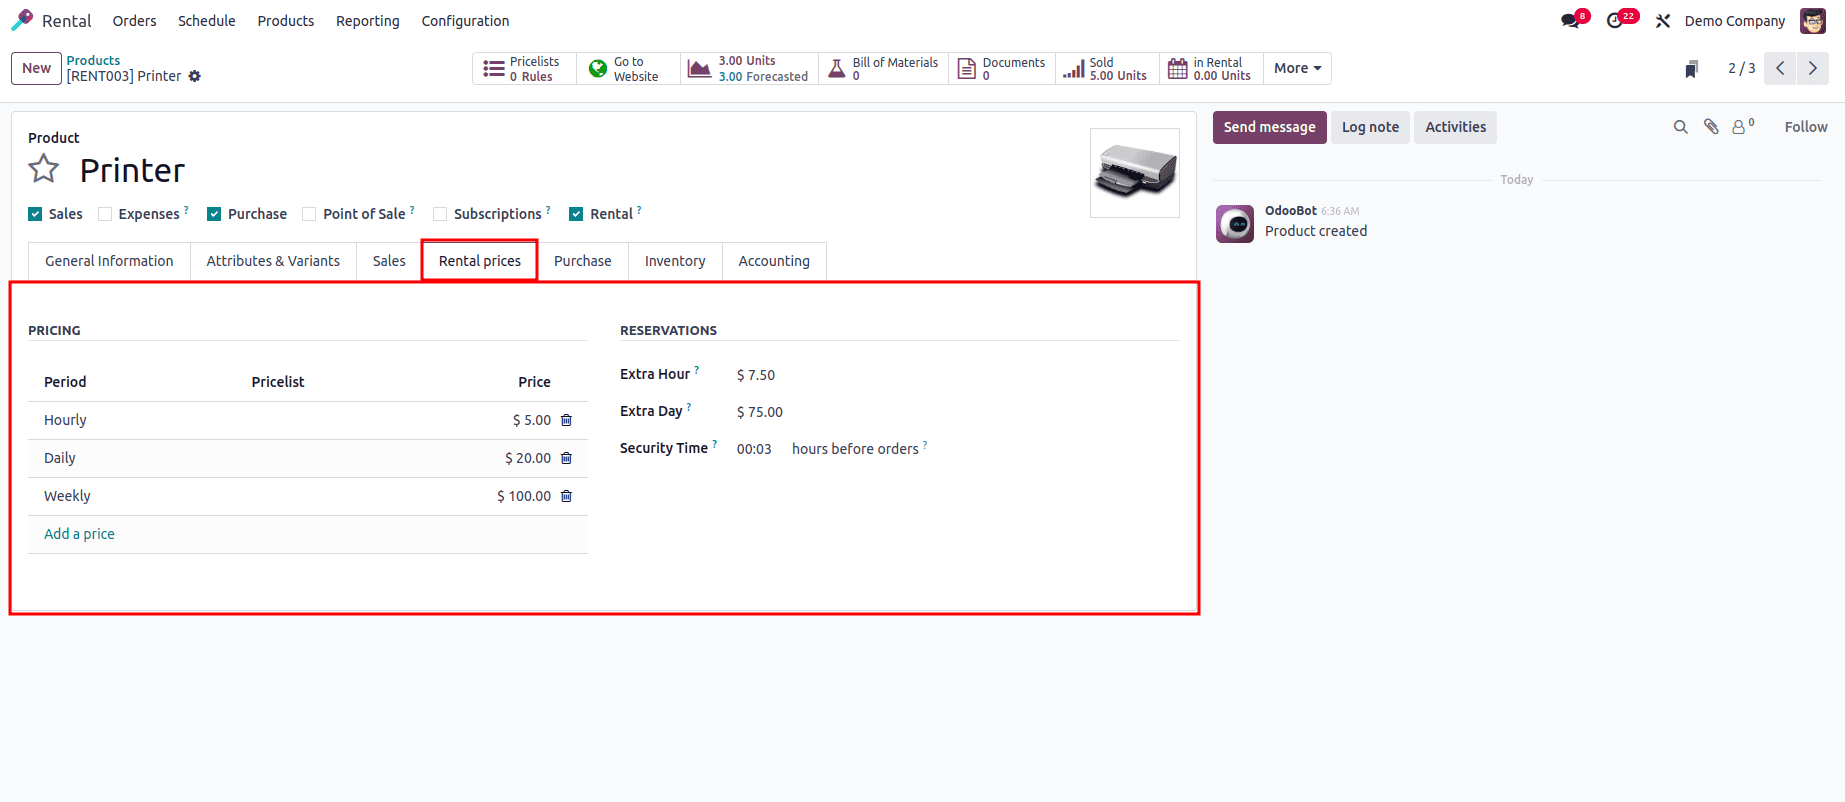The width and height of the screenshot is (1845, 802).
Task: Search messages in chatter
Action: tap(1681, 127)
